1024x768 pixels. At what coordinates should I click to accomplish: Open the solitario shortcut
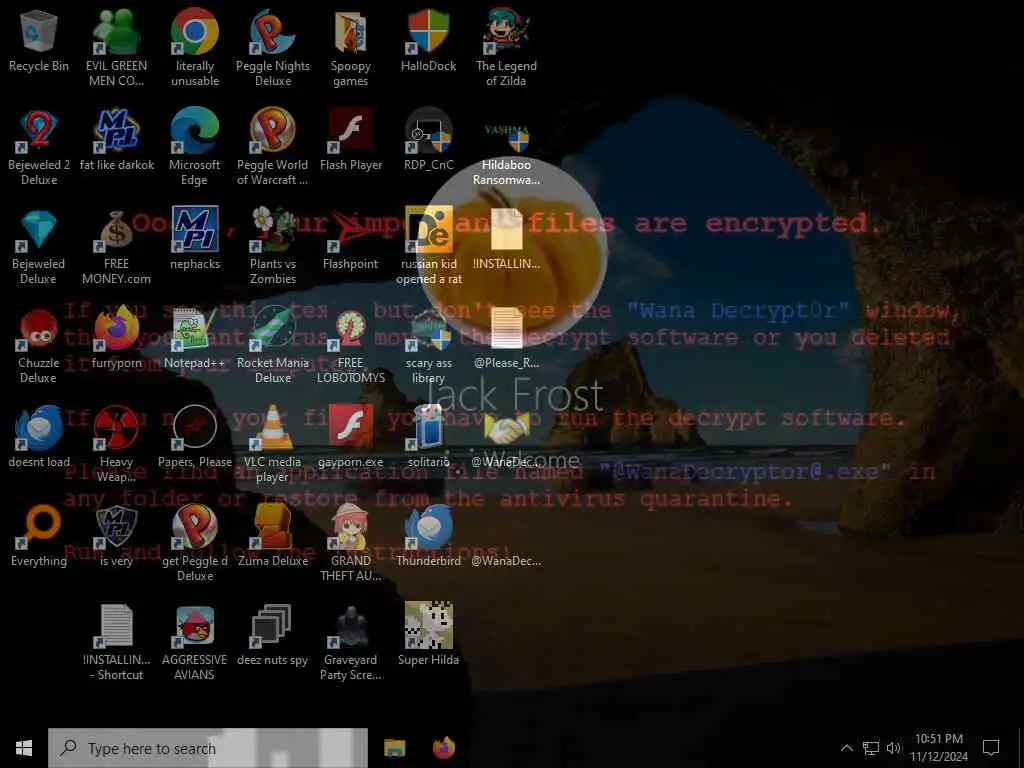click(x=428, y=438)
